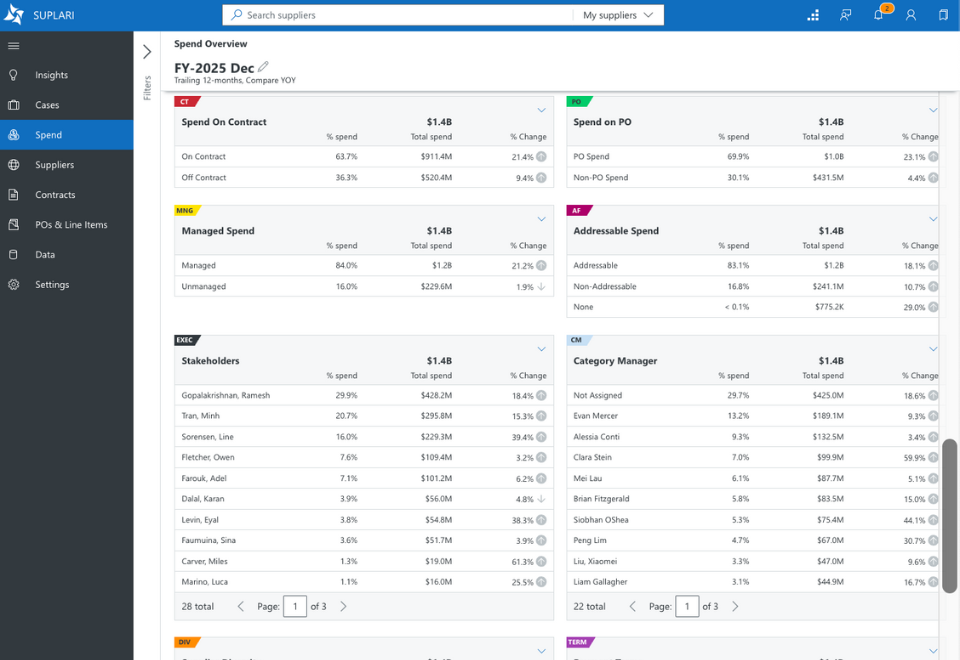Click the SUPLARI logo
This screenshot has width=960, height=660.
click(39, 15)
